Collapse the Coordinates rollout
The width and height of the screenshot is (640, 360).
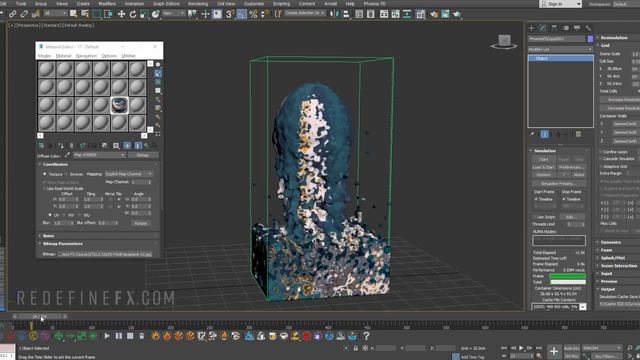point(55,164)
